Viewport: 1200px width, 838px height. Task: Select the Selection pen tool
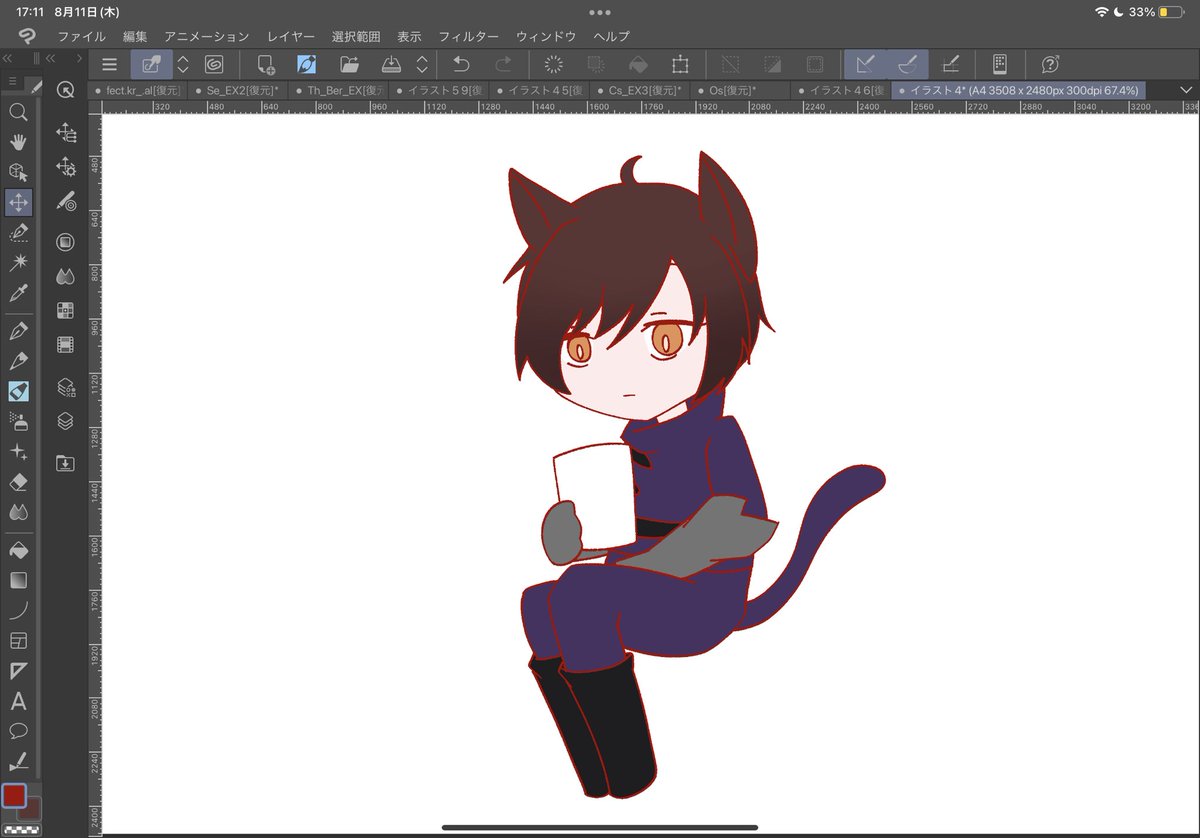coord(18,233)
